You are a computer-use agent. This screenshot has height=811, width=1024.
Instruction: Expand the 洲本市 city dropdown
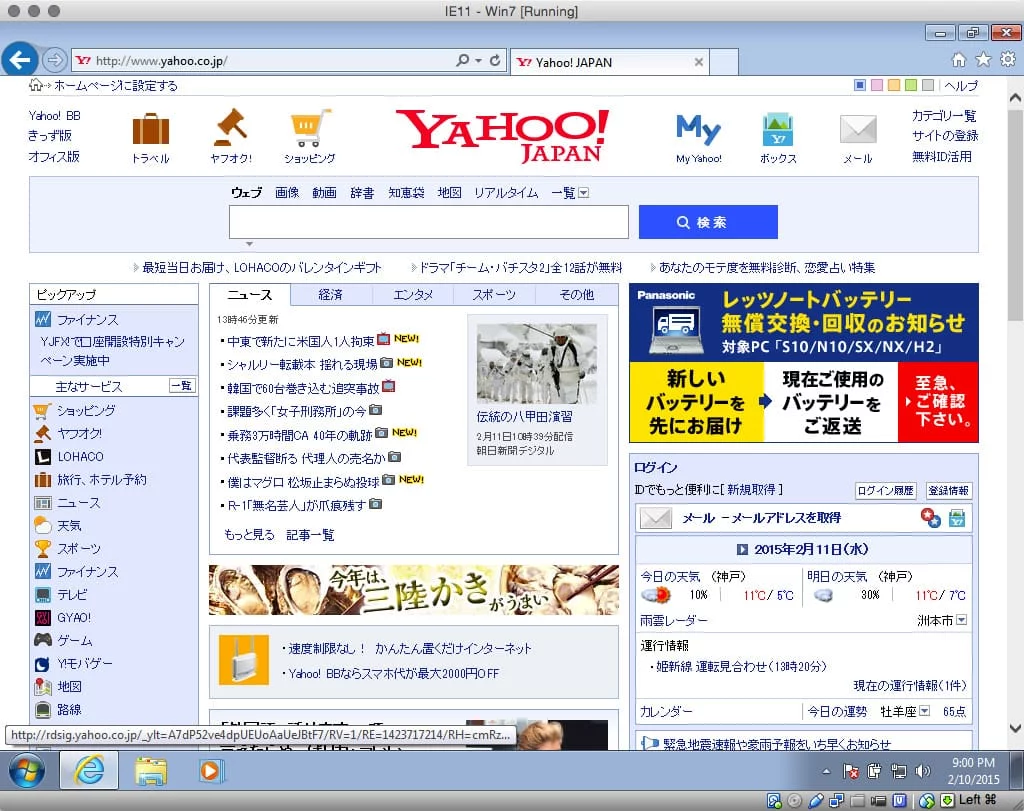[961, 620]
